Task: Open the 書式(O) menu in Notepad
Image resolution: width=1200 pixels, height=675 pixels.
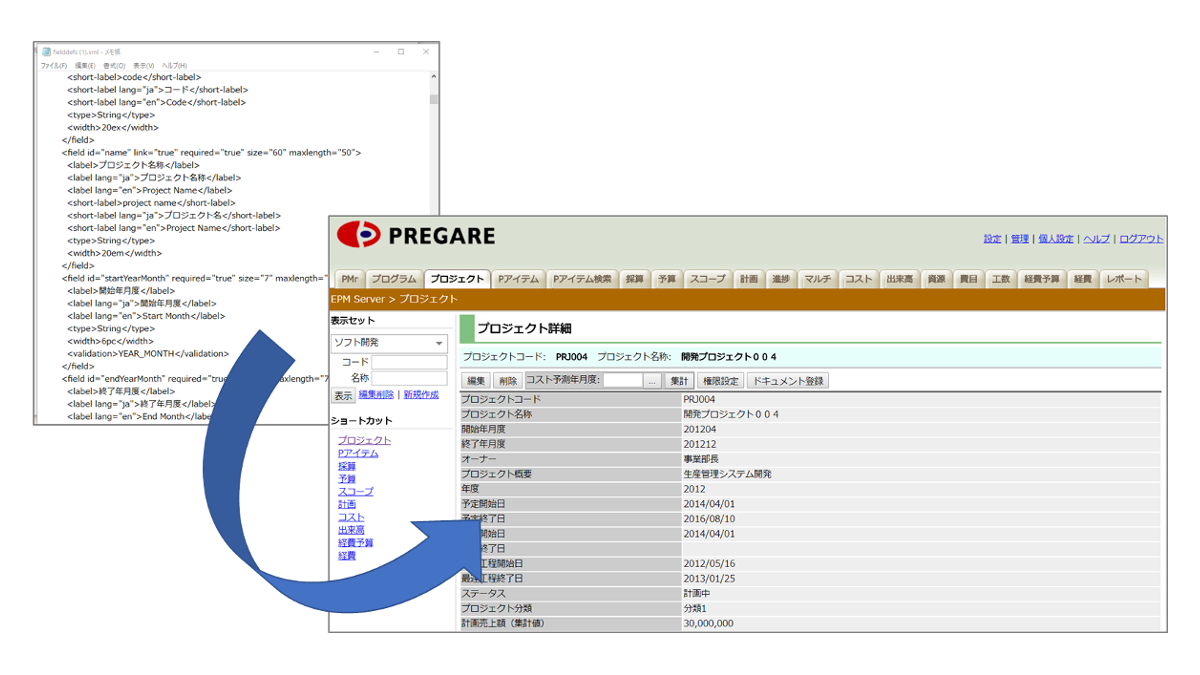Action: [x=114, y=66]
